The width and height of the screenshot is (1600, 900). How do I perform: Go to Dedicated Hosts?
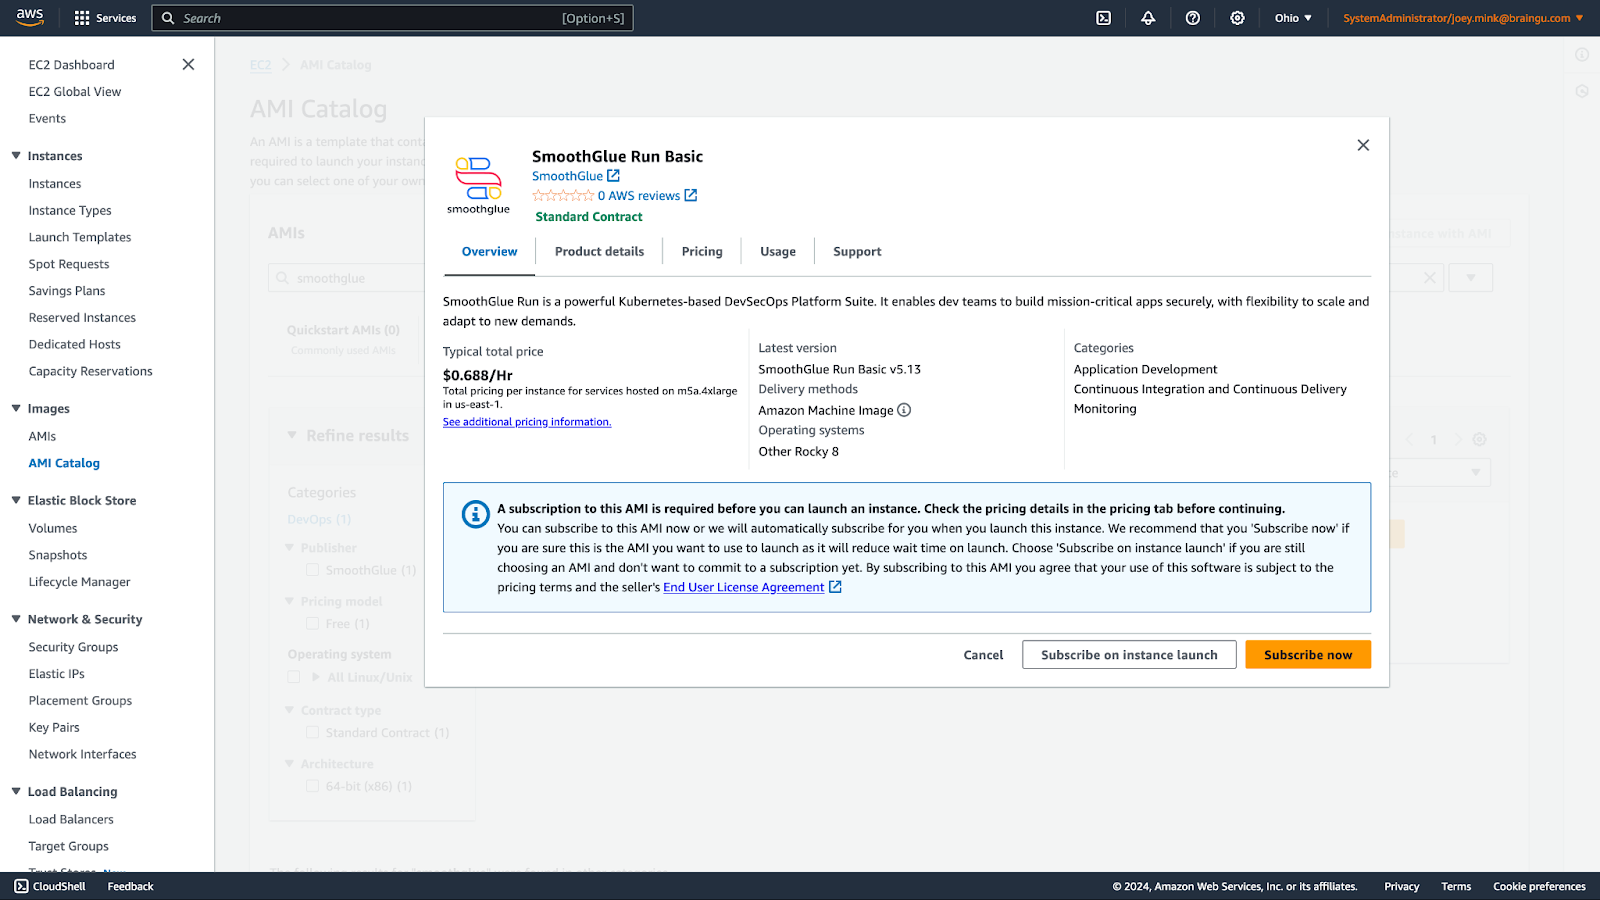click(x=75, y=345)
